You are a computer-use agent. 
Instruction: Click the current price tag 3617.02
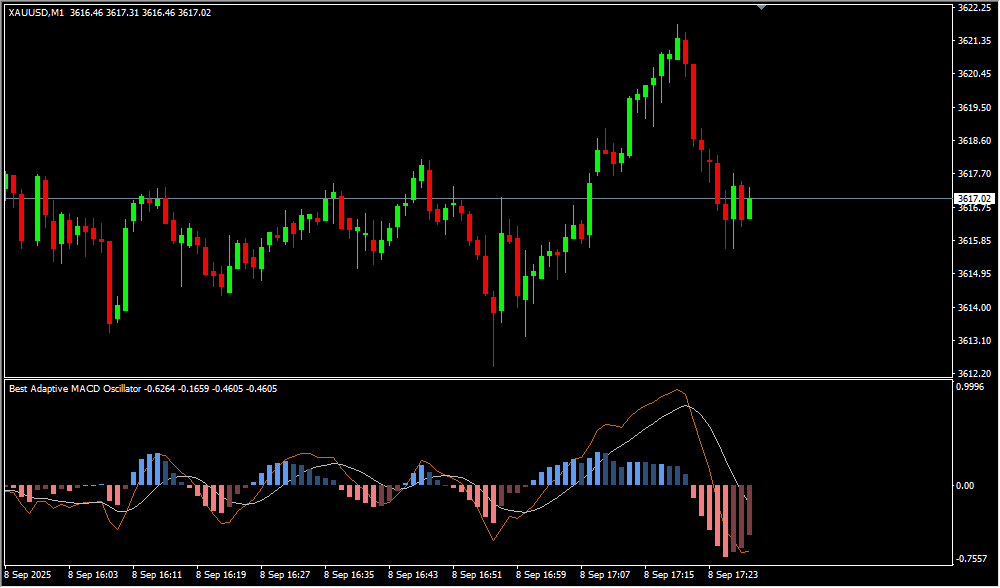pyautogui.click(x=974, y=199)
